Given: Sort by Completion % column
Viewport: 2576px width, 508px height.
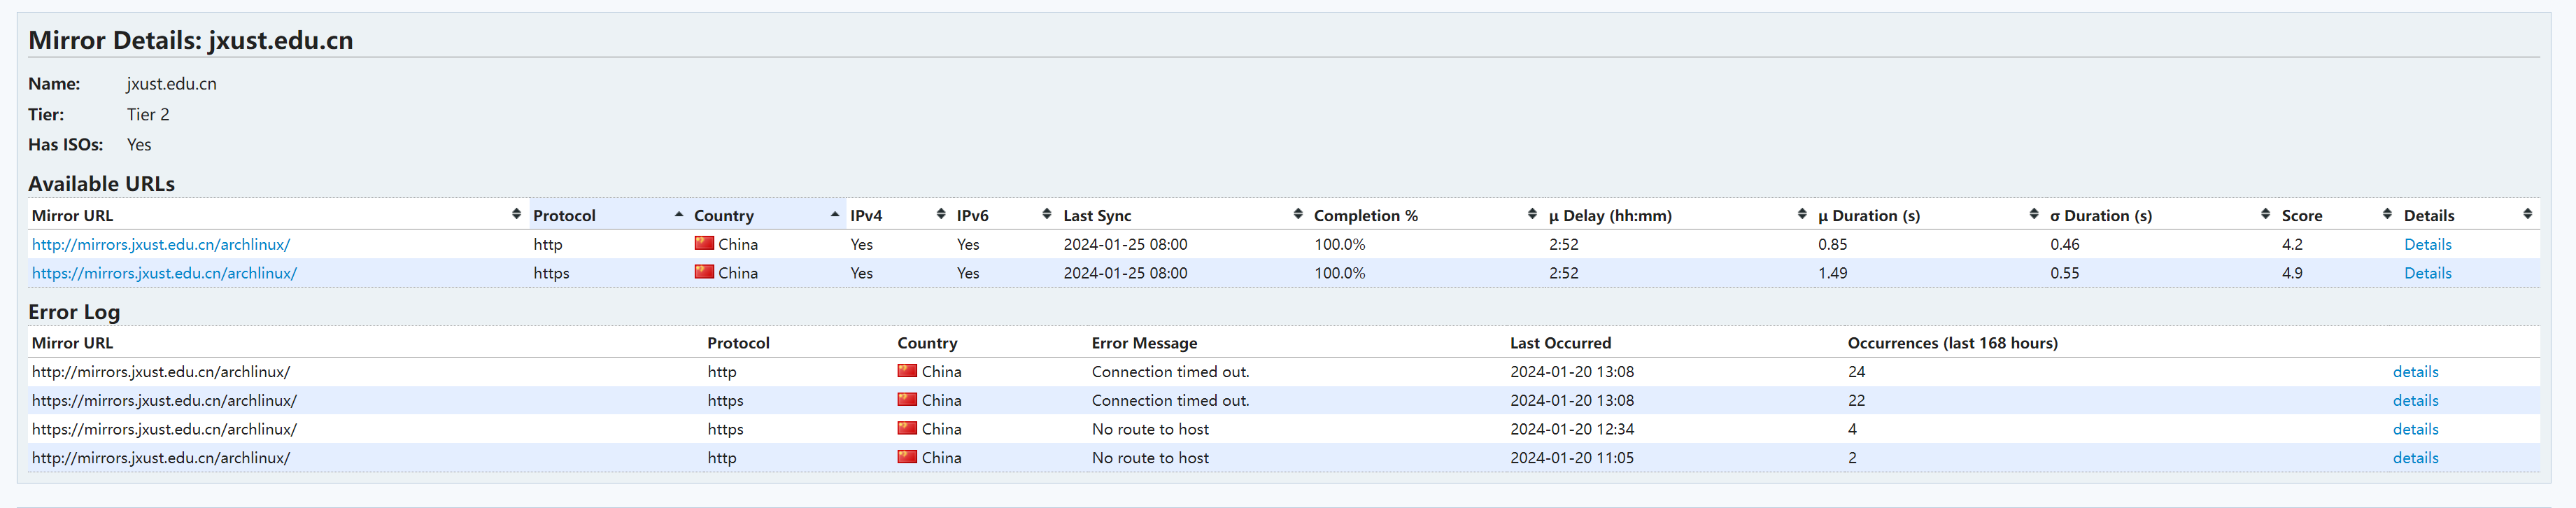Looking at the screenshot, I should coord(1426,215).
